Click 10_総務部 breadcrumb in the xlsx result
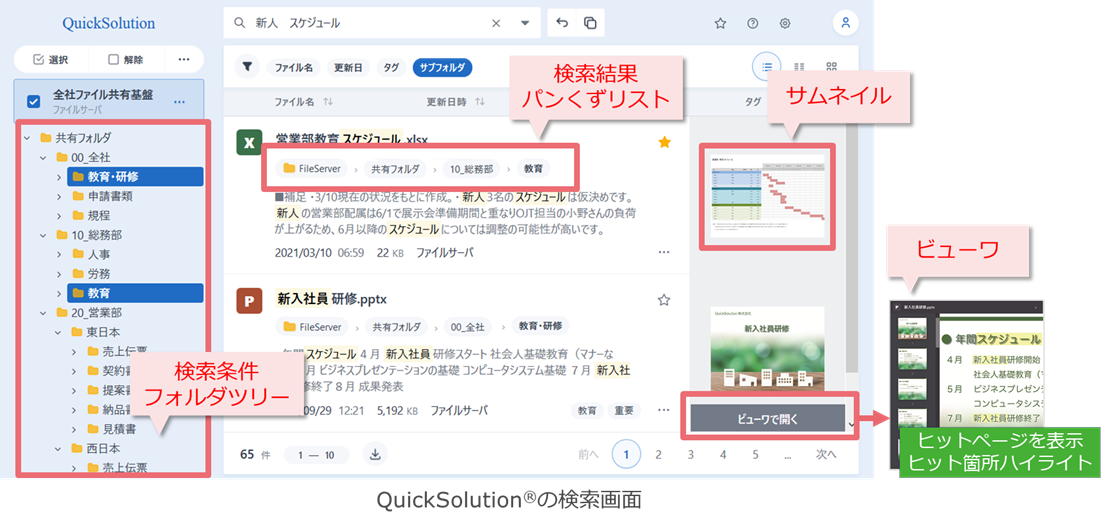The image size is (1104, 528). tap(471, 169)
